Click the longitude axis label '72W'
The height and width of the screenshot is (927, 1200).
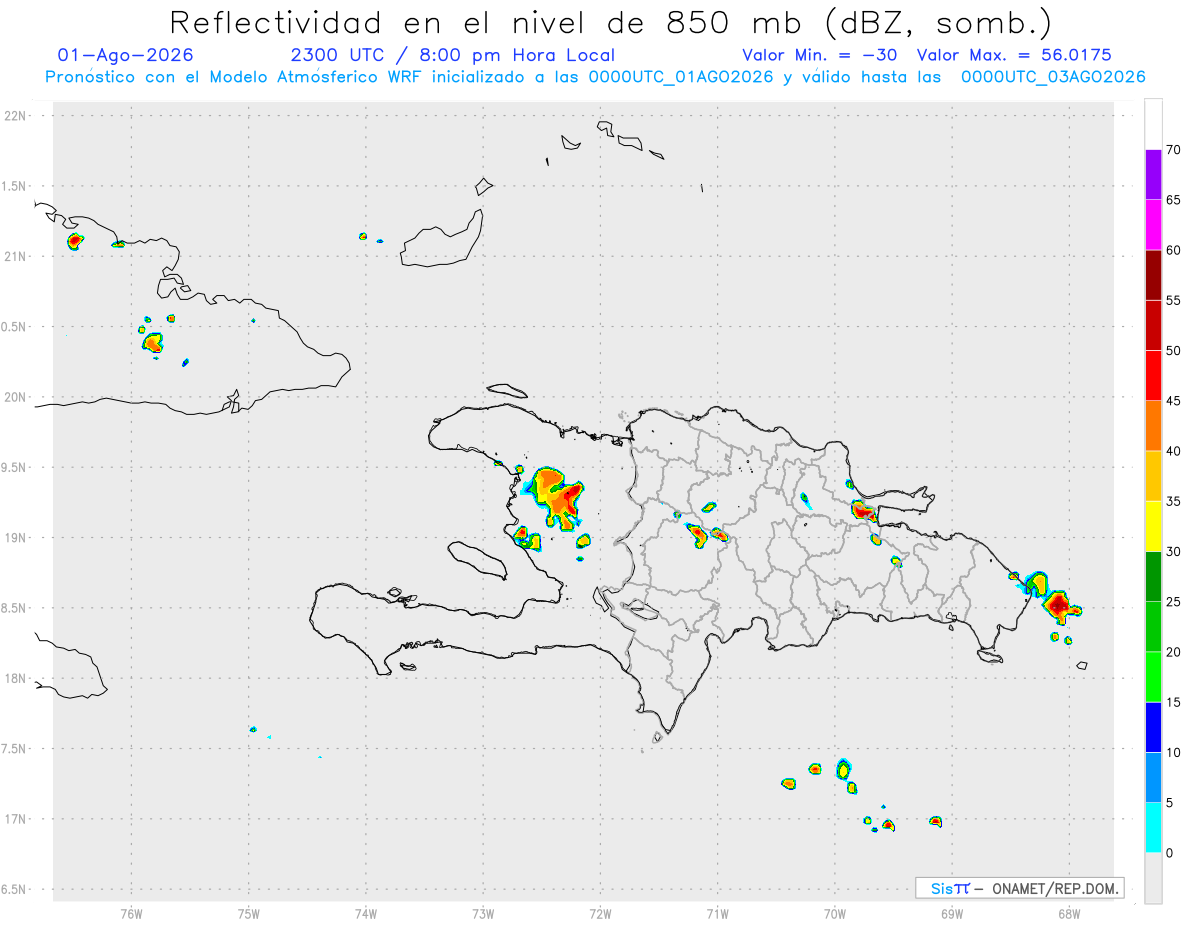click(x=600, y=913)
